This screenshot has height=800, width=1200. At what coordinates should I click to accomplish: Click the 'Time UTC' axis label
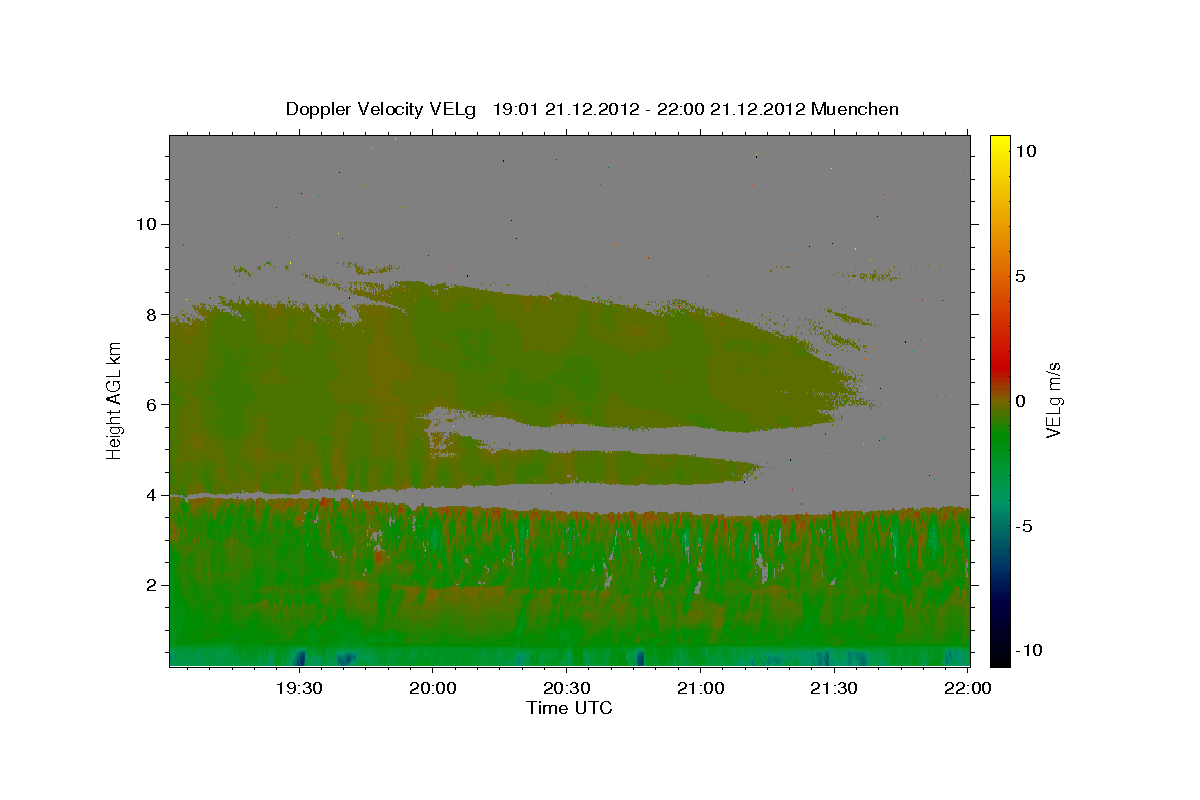[569, 708]
